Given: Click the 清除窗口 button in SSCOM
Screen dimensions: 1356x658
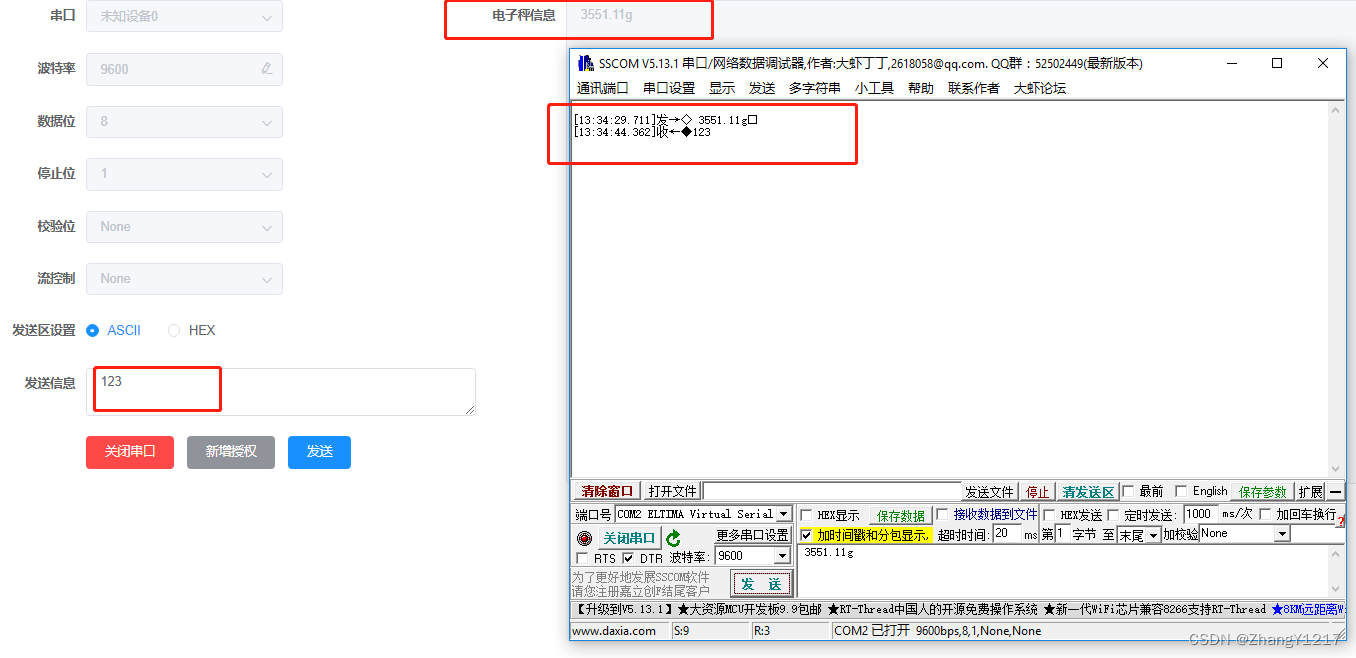Looking at the screenshot, I should pyautogui.click(x=607, y=491).
